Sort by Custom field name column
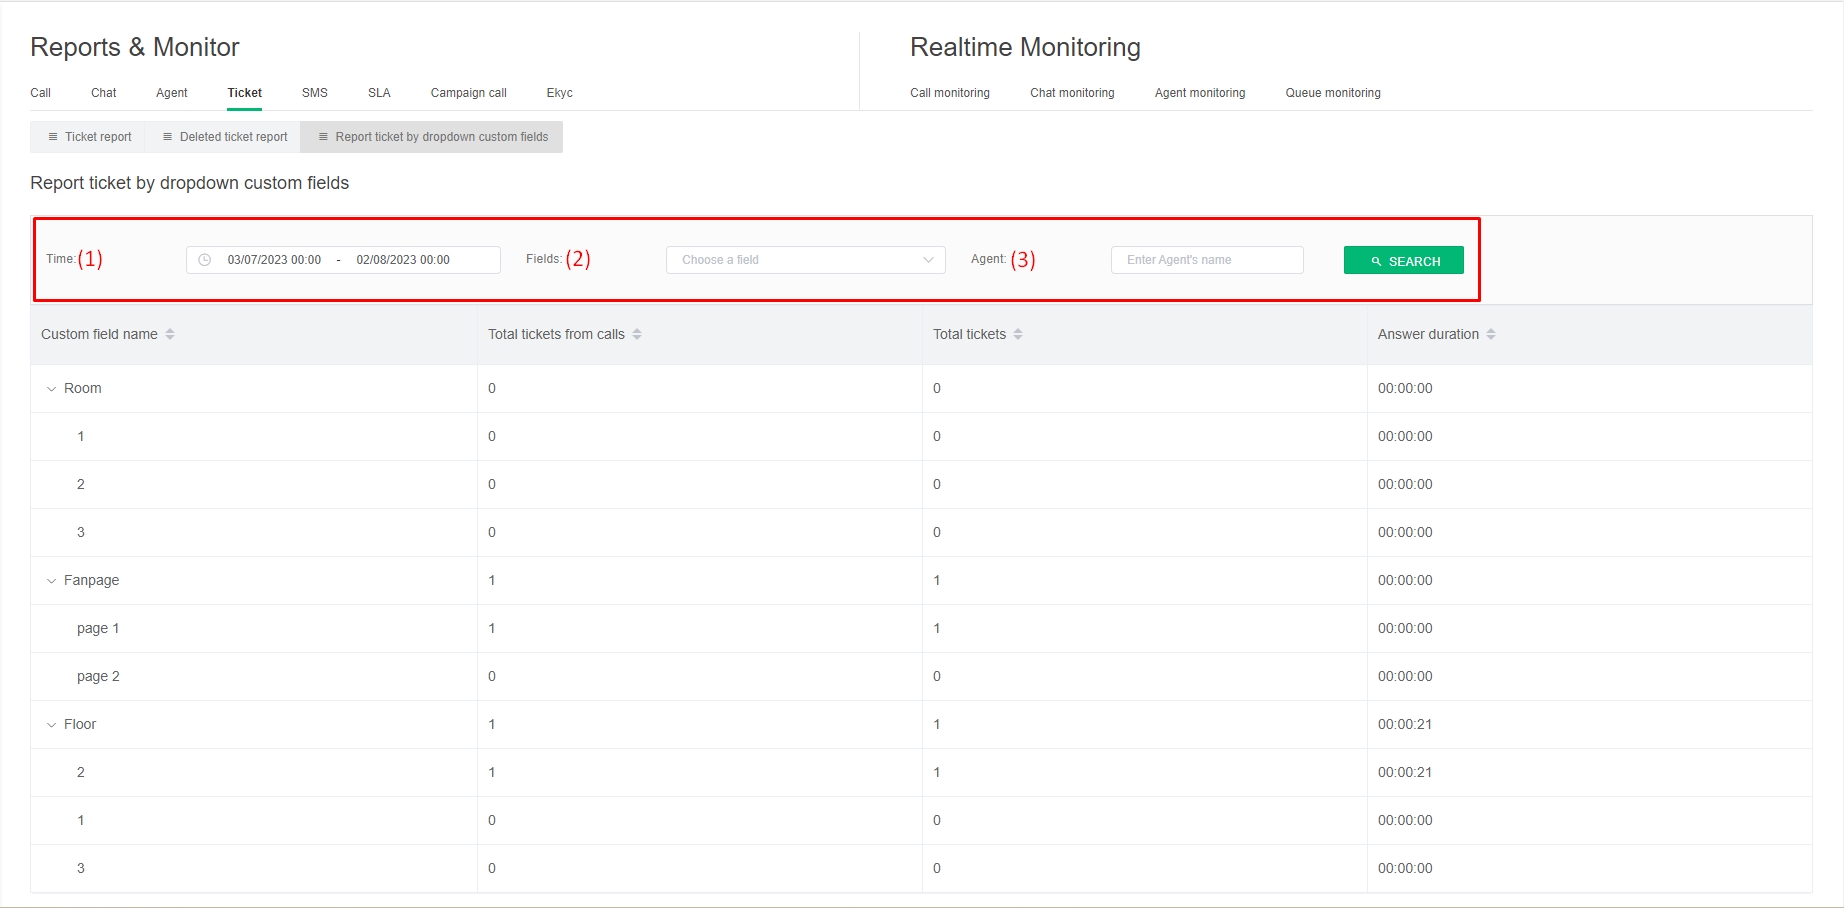1844x908 pixels. (x=170, y=334)
